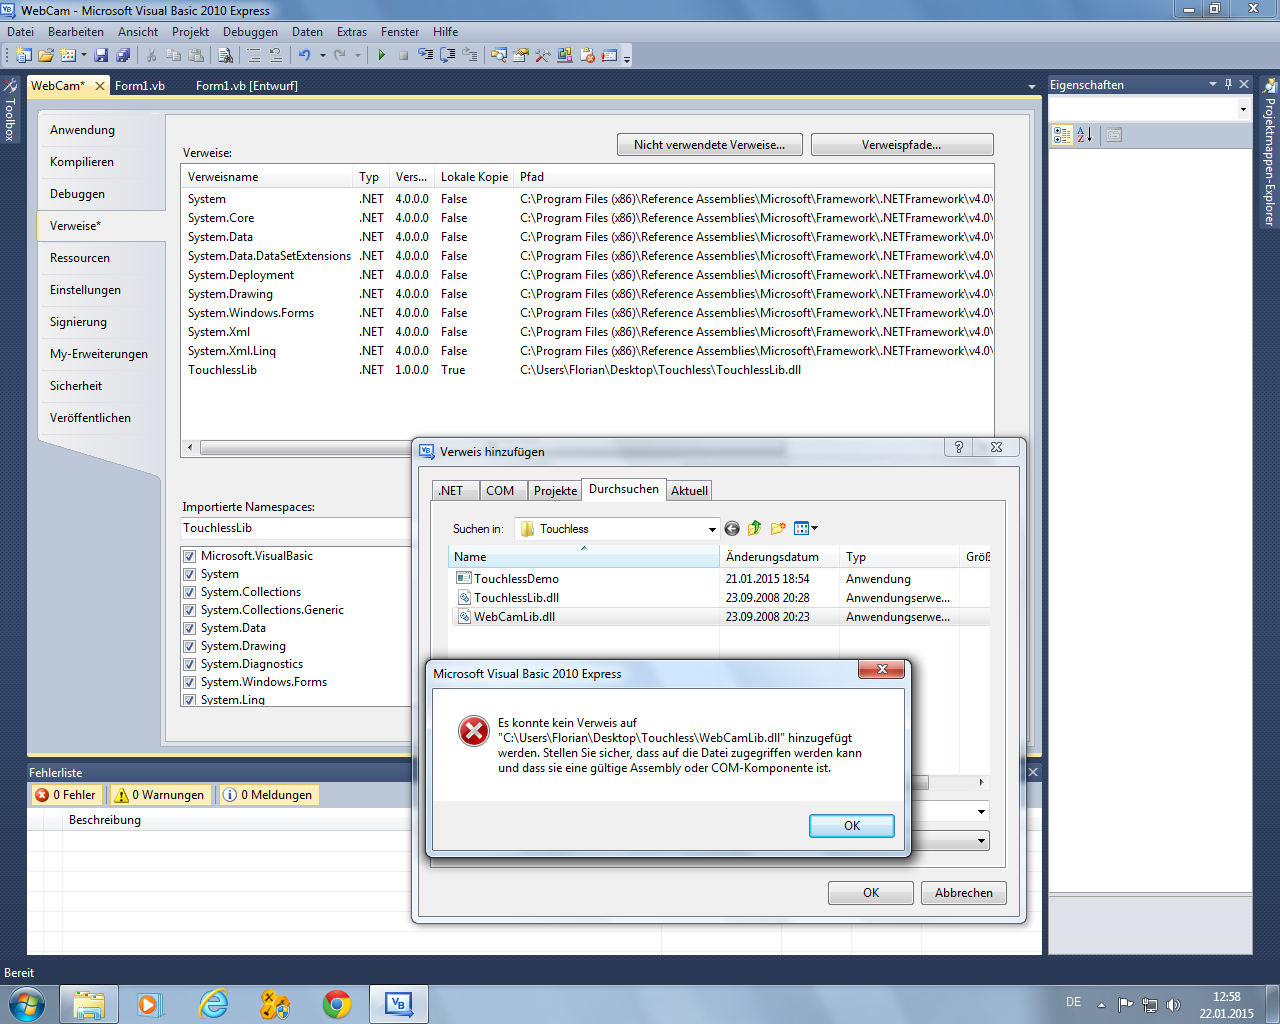This screenshot has width=1280, height=1024.
Task: Click Abbrechen in Verweis hinzufügen dialog
Action: 964,893
